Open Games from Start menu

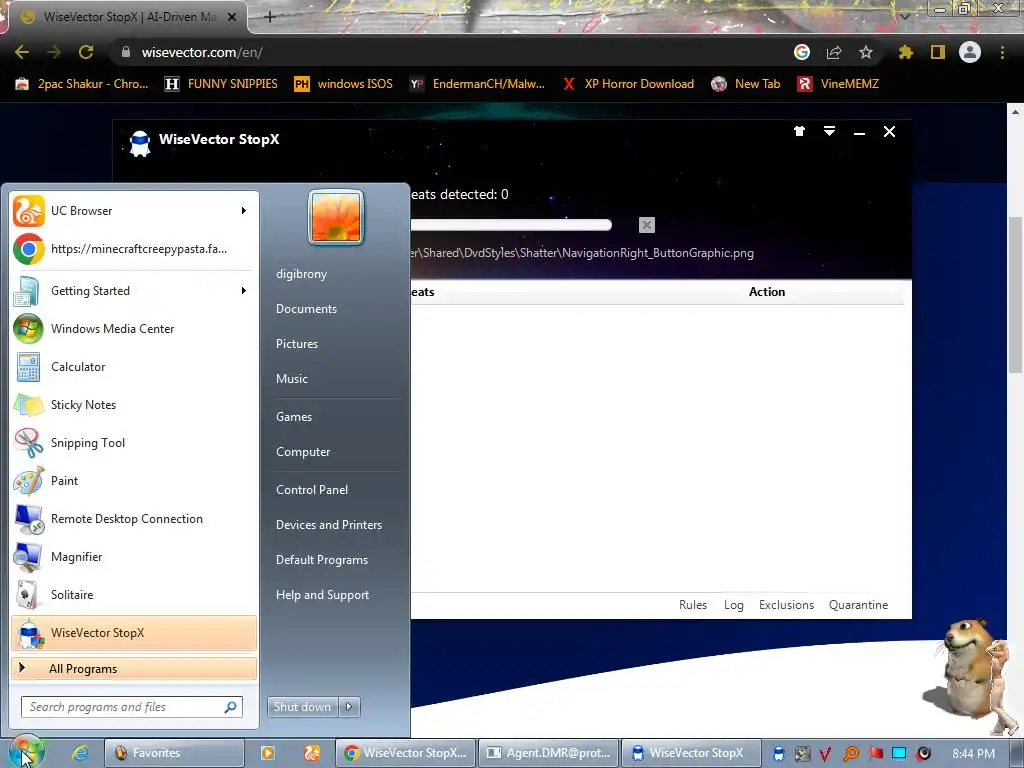pos(294,417)
